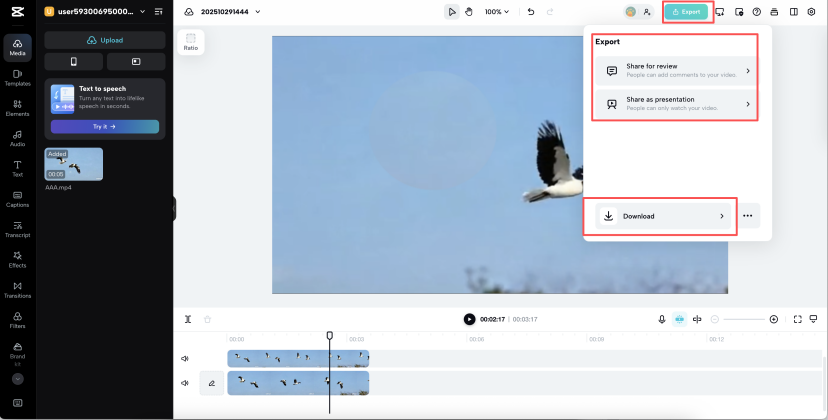
Task: Click the 00:06 ruler mark
Action: (476, 339)
